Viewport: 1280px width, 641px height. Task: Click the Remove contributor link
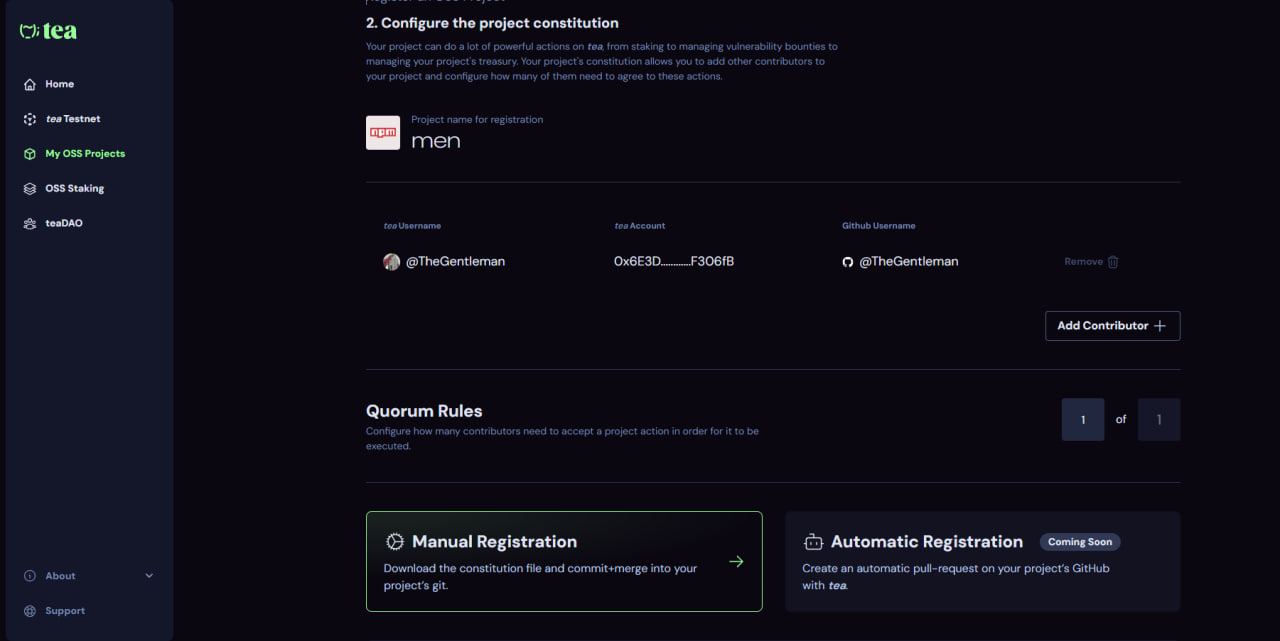click(1083, 262)
